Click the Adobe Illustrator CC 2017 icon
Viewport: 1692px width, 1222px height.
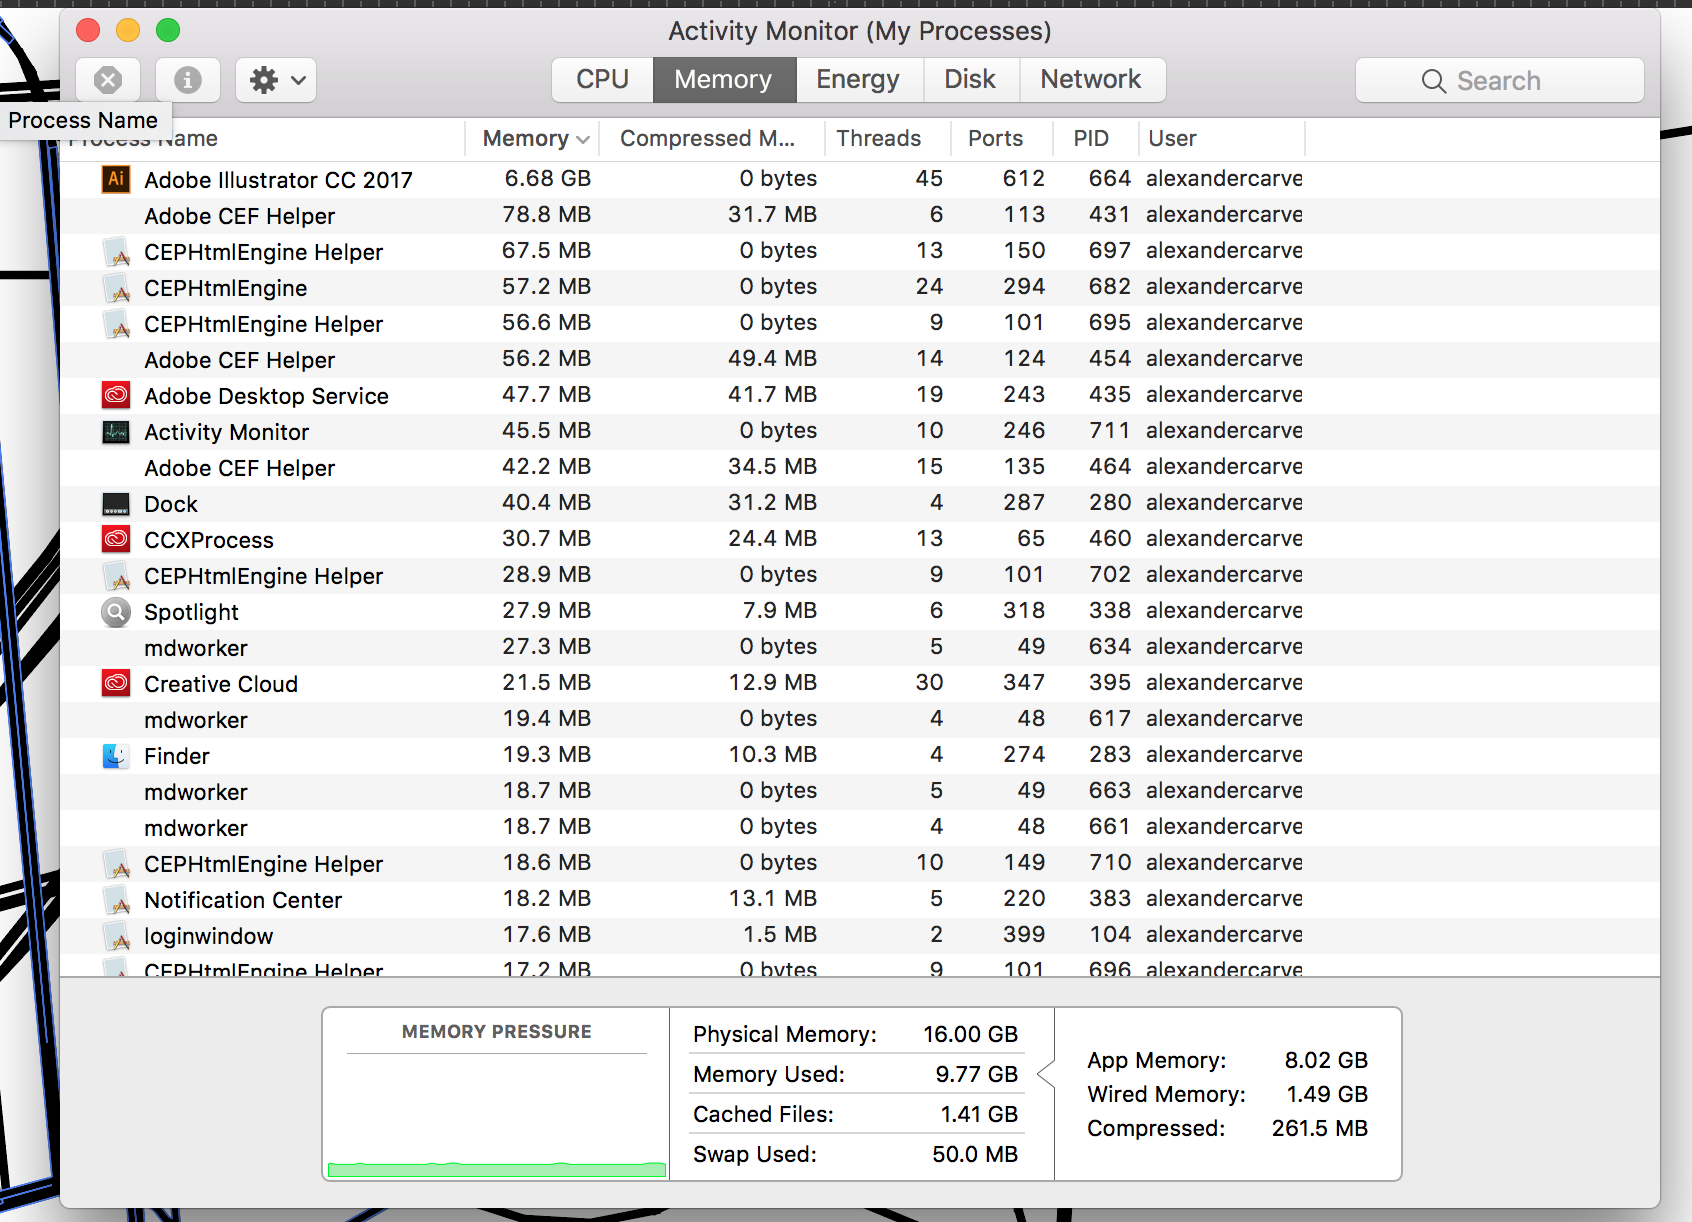[x=116, y=179]
